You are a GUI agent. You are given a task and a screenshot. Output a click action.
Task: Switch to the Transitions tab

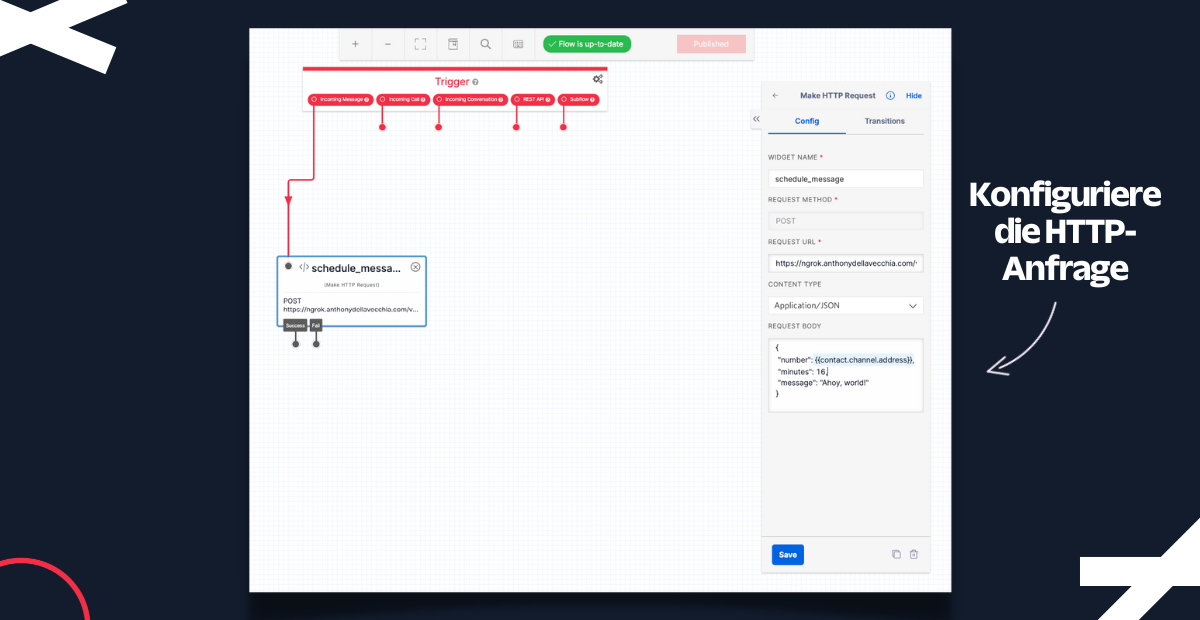884,121
